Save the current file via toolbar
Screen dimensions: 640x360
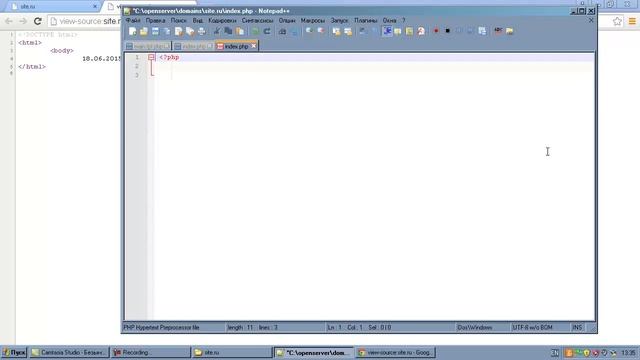pos(155,31)
